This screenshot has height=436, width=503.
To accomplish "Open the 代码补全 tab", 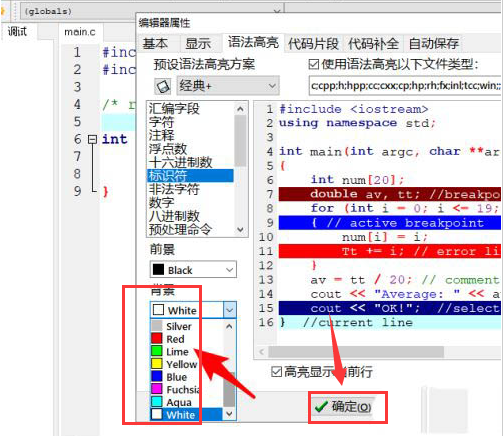I will pyautogui.click(x=373, y=44).
